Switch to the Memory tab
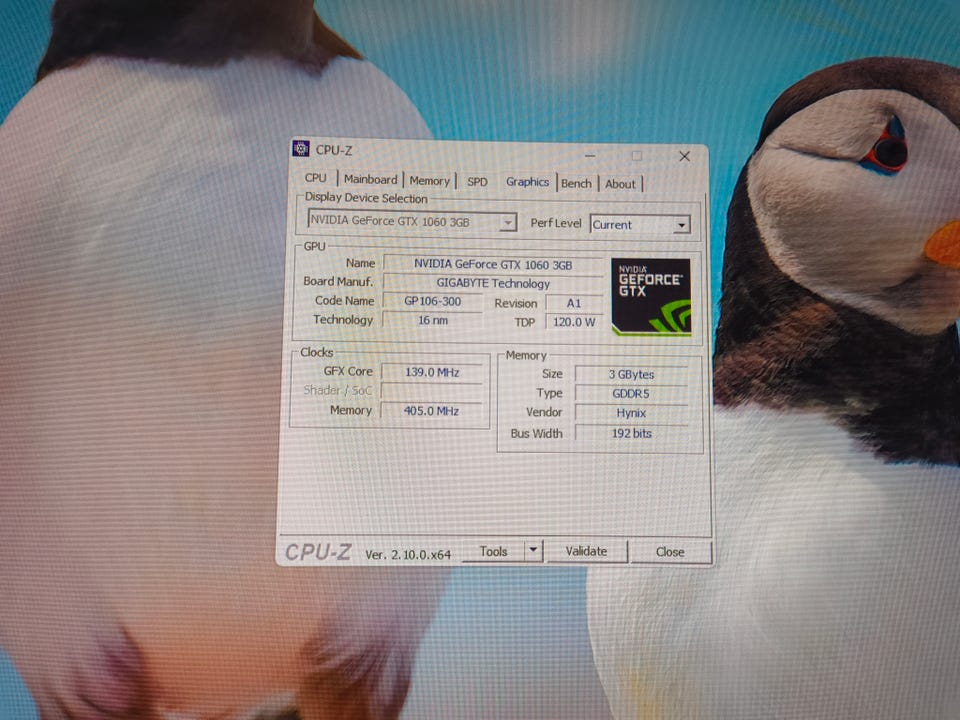Image resolution: width=960 pixels, height=720 pixels. 429,181
